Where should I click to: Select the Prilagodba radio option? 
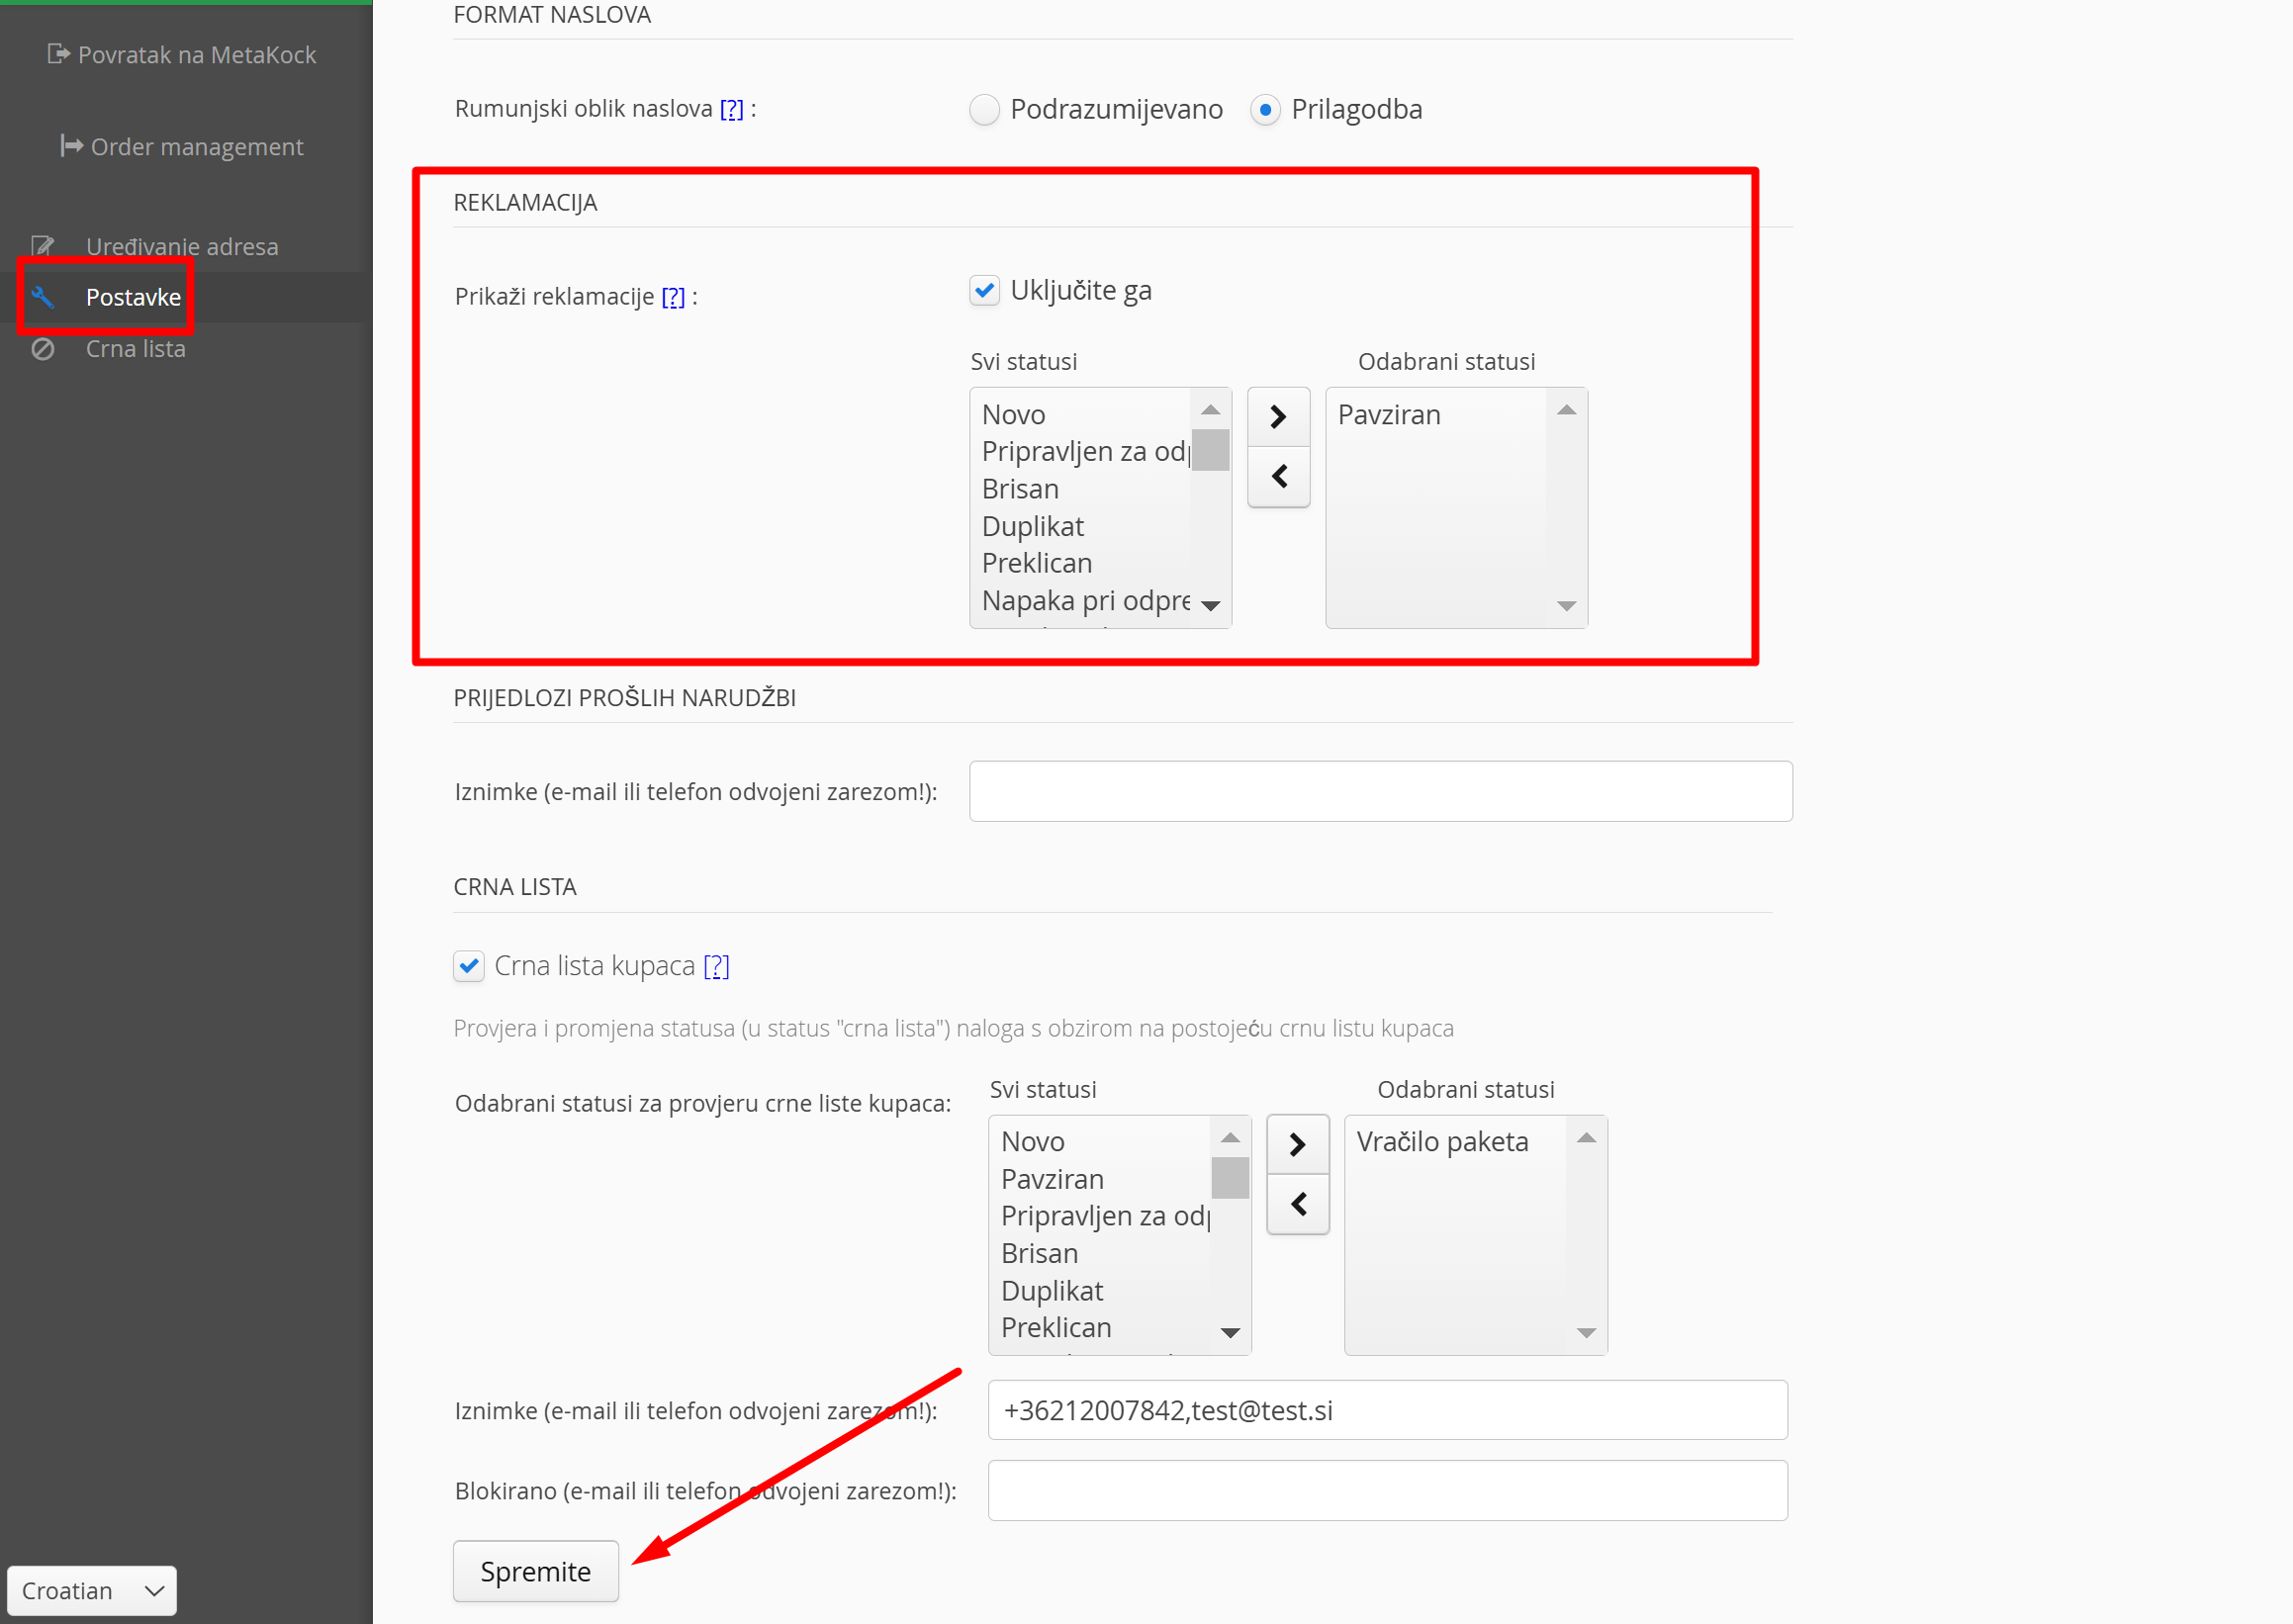[x=1265, y=109]
